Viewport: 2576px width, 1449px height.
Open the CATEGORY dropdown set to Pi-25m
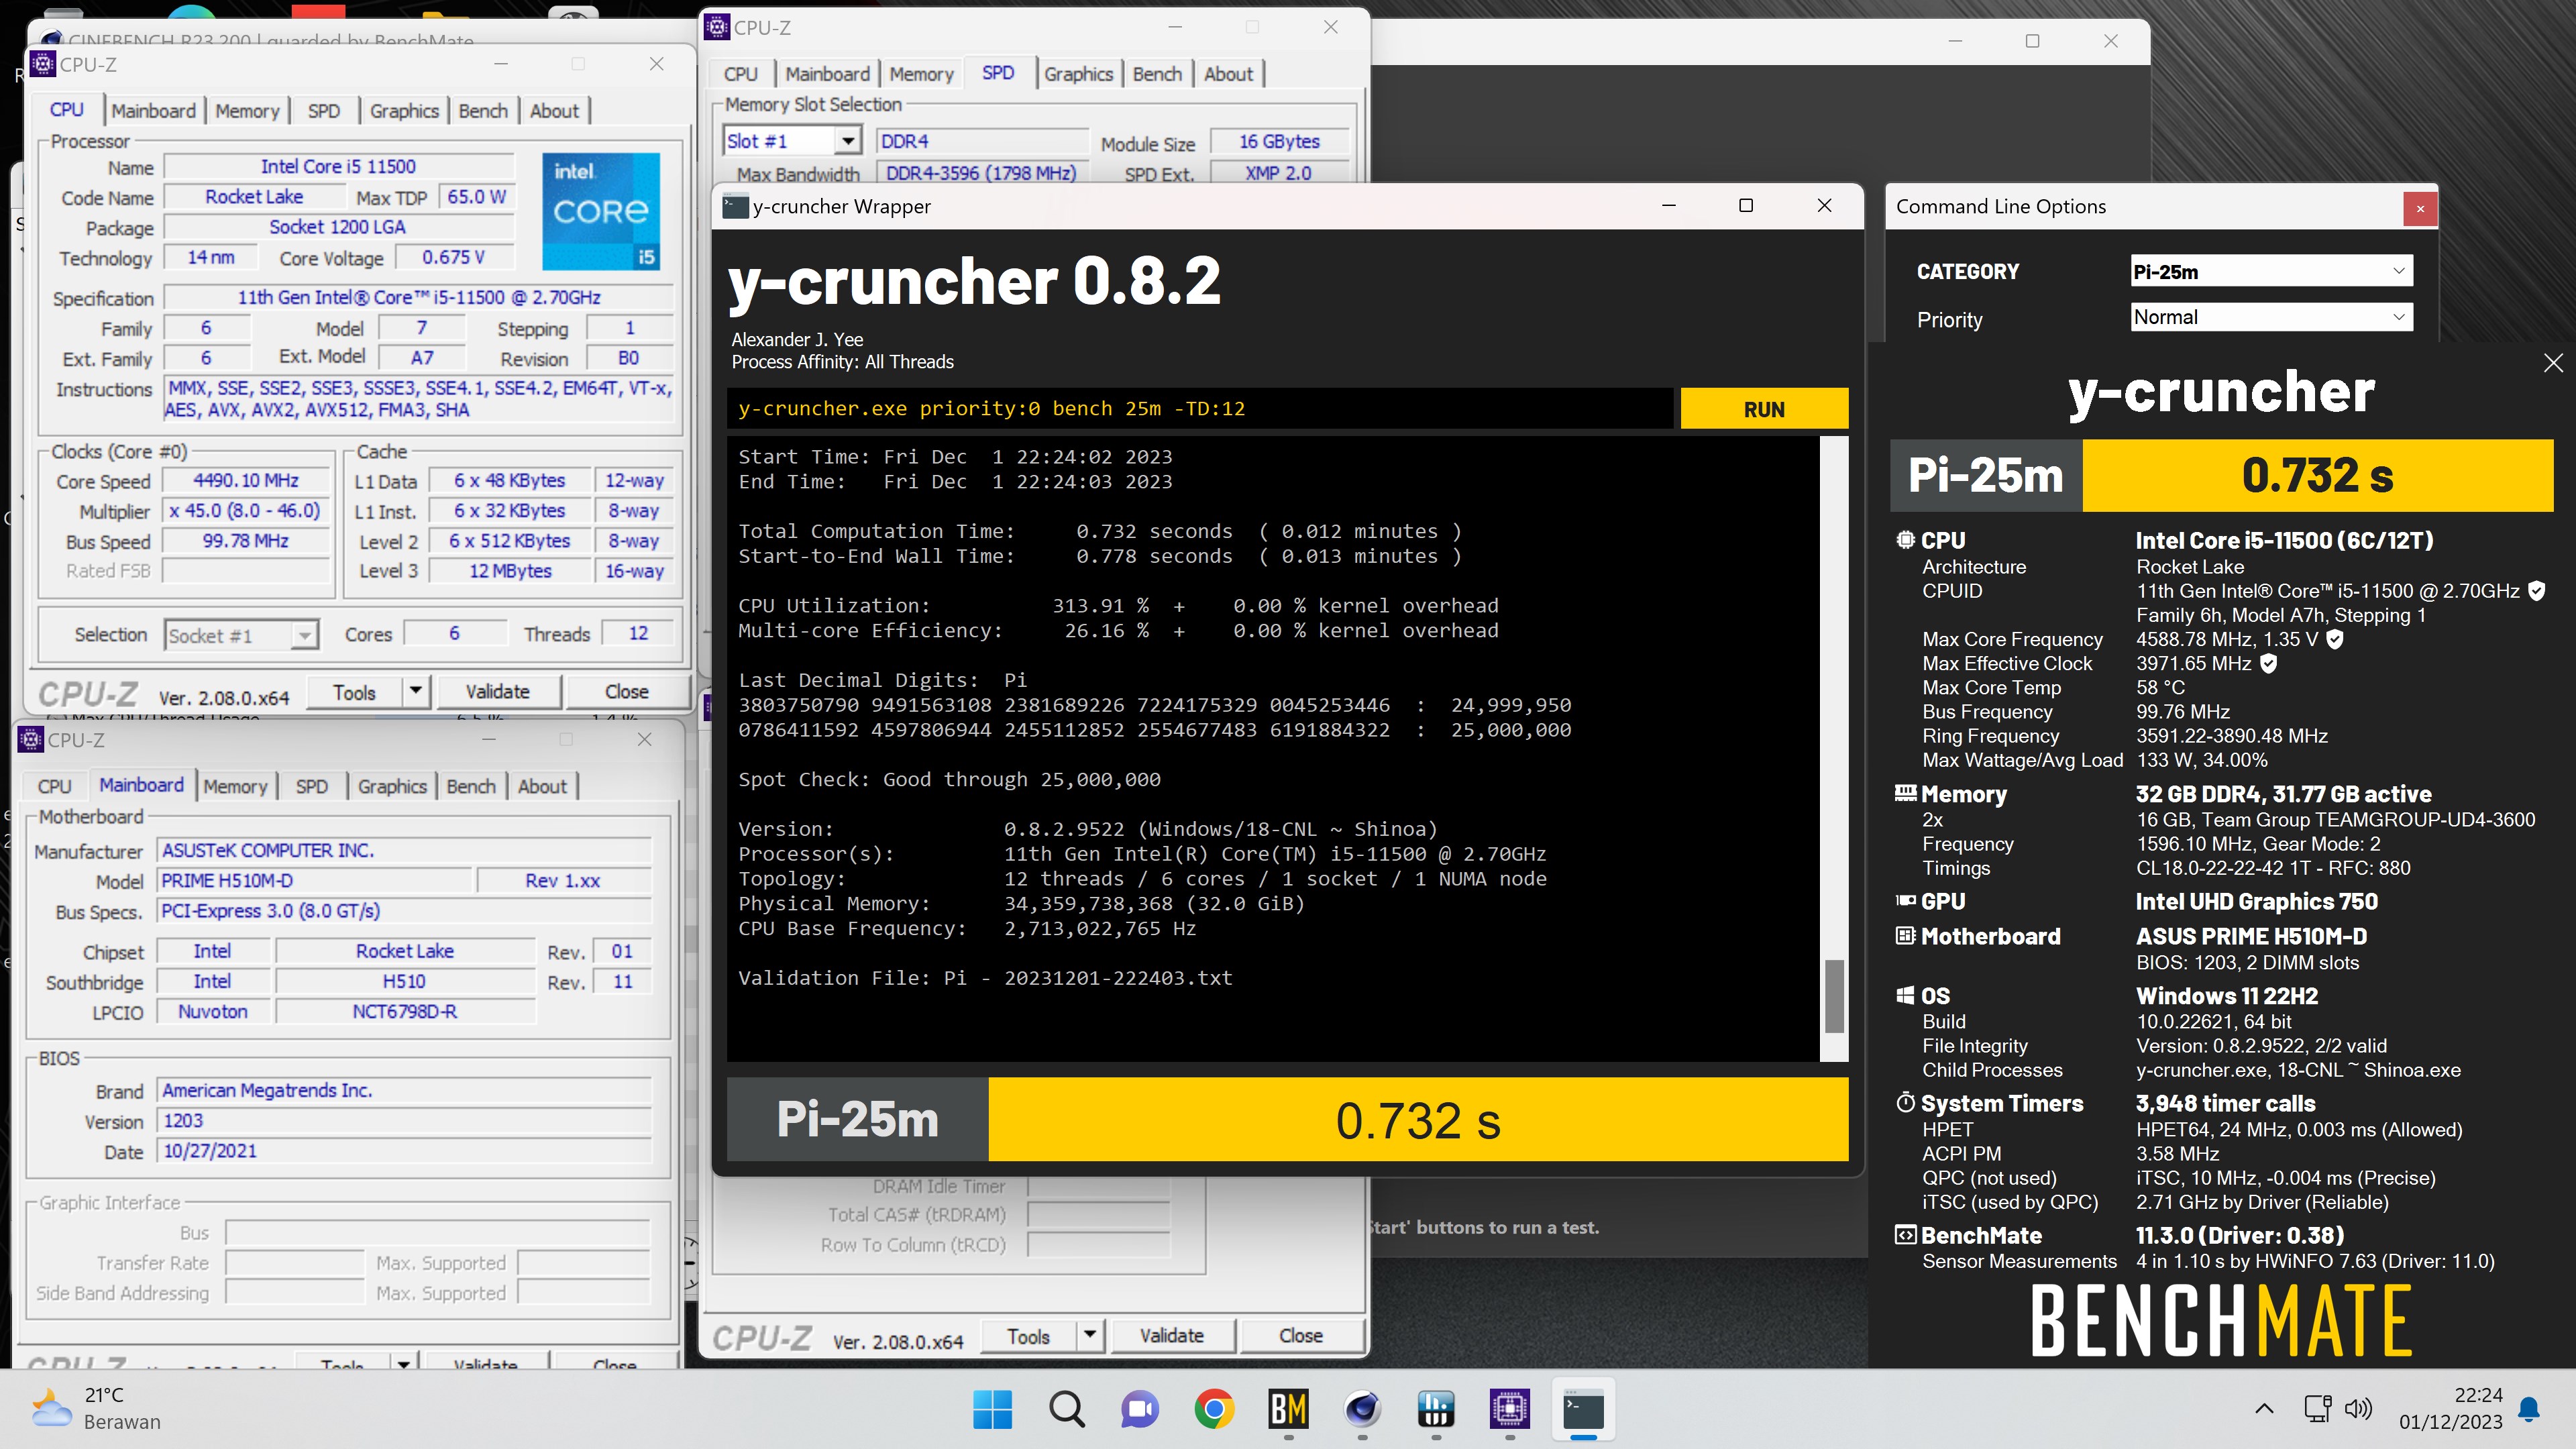click(2271, 271)
